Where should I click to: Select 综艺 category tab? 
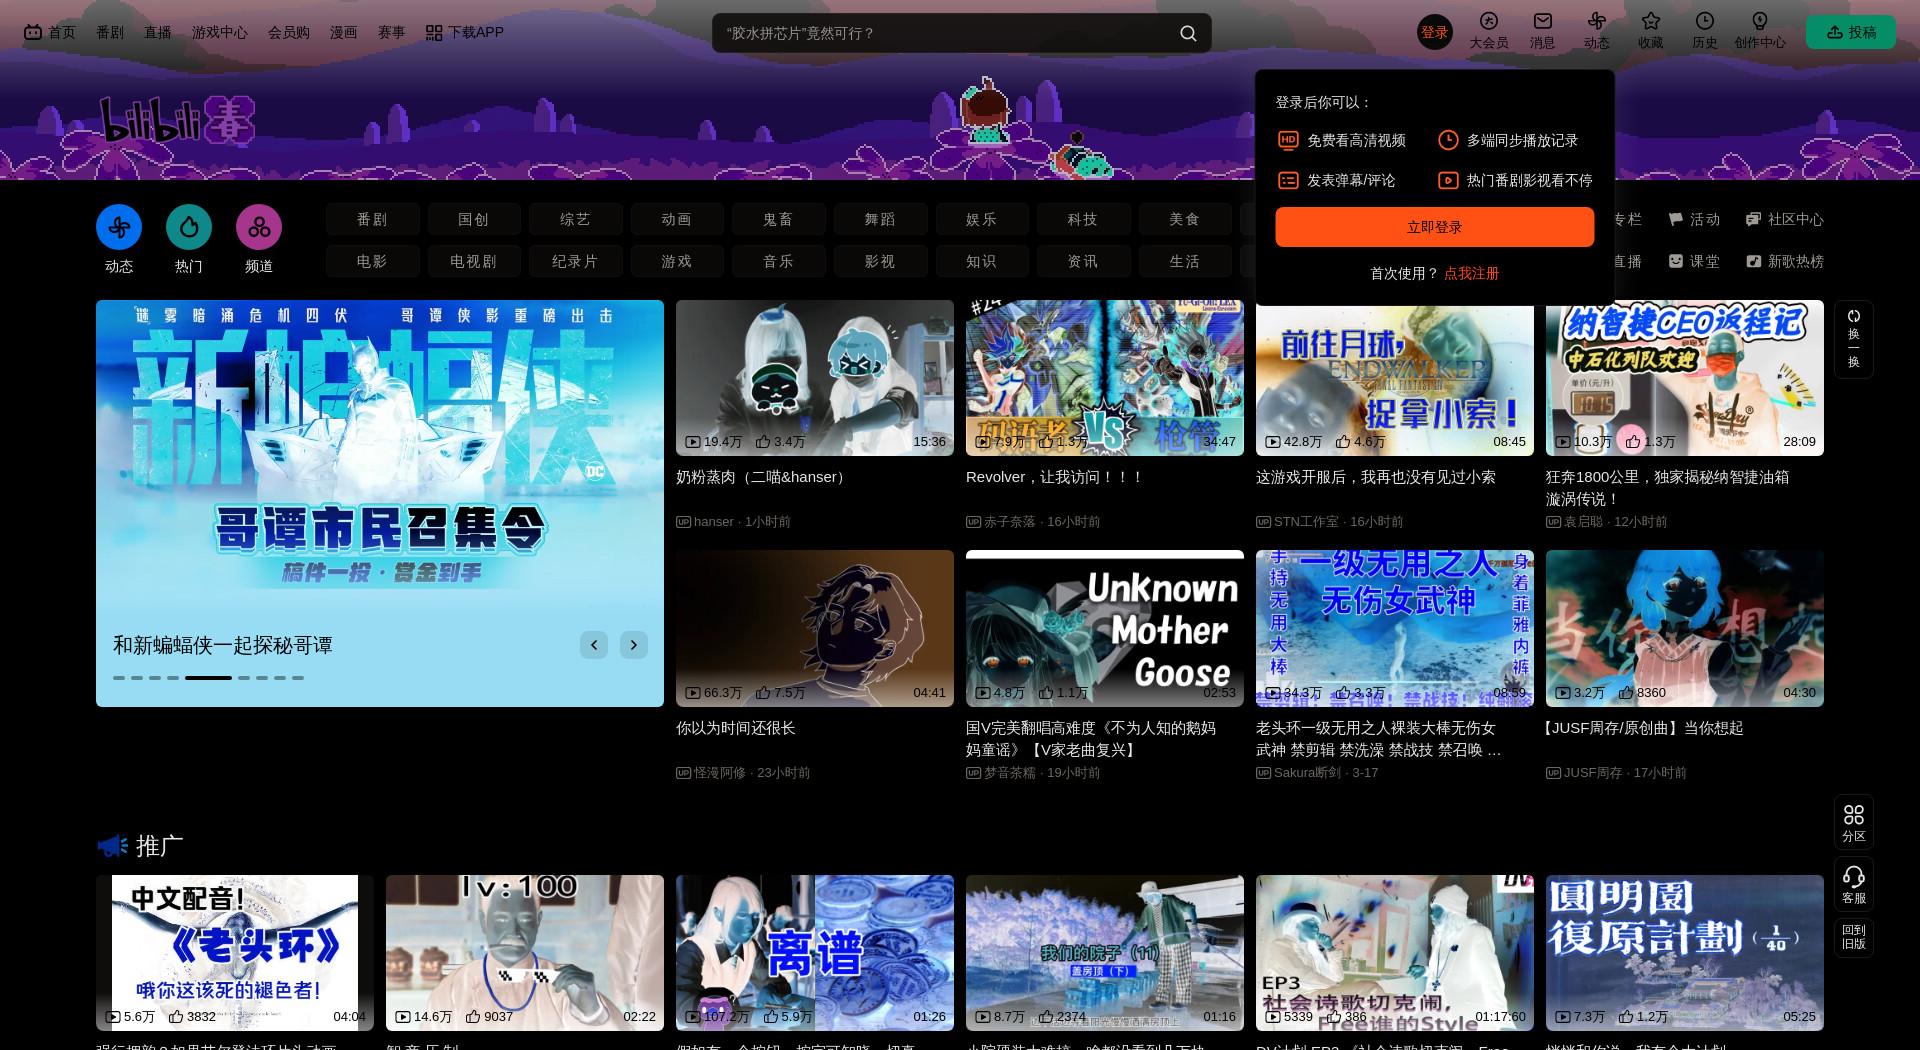point(575,219)
